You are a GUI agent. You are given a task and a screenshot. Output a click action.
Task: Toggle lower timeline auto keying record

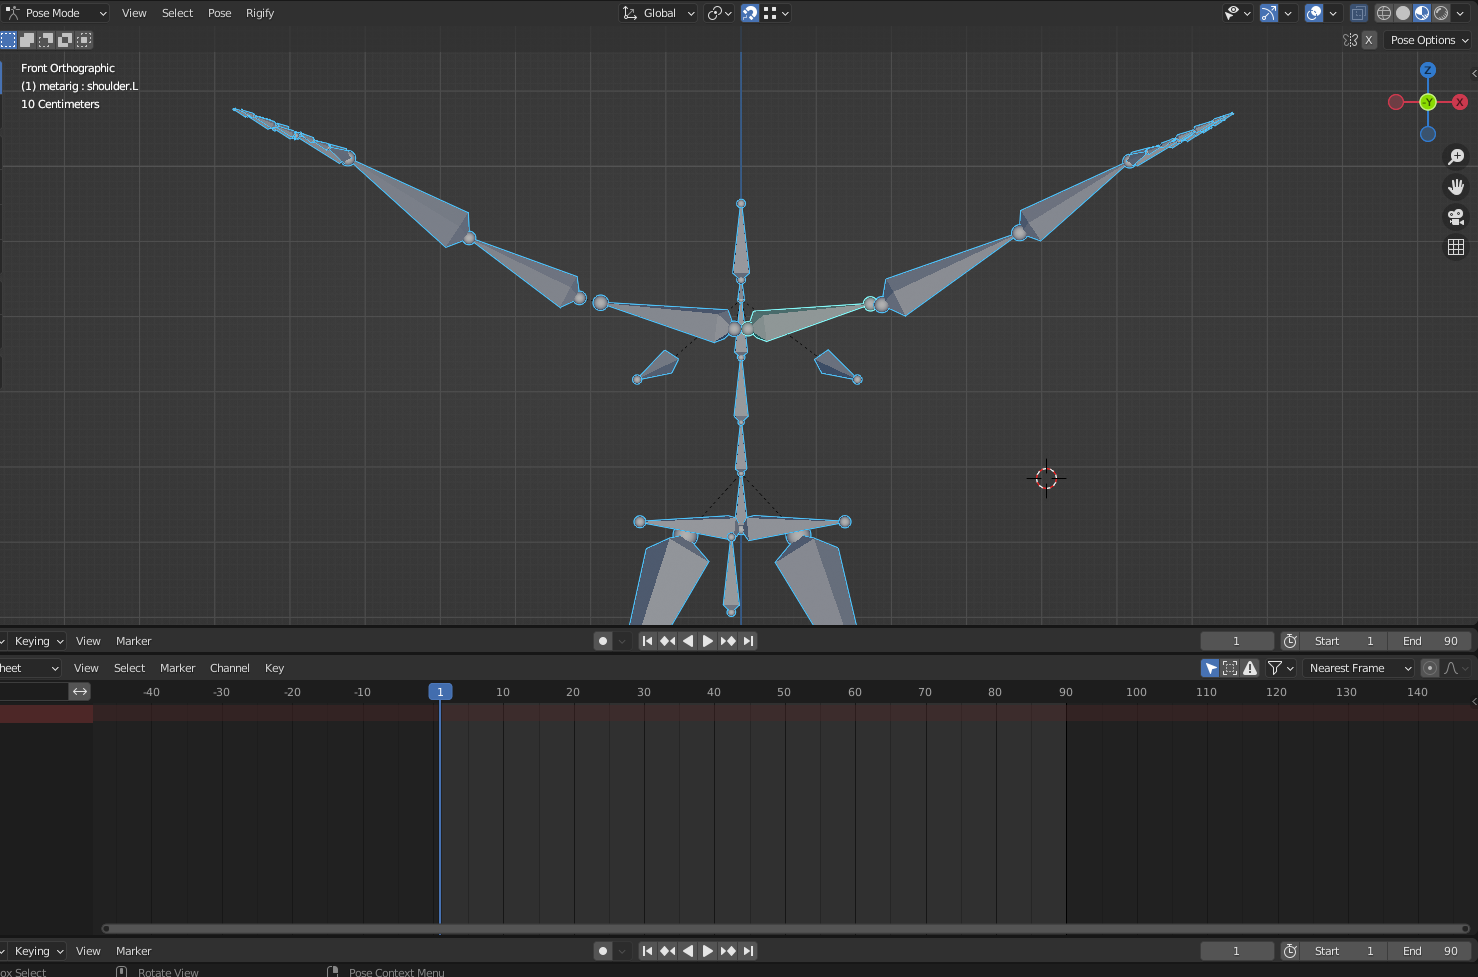[602, 951]
